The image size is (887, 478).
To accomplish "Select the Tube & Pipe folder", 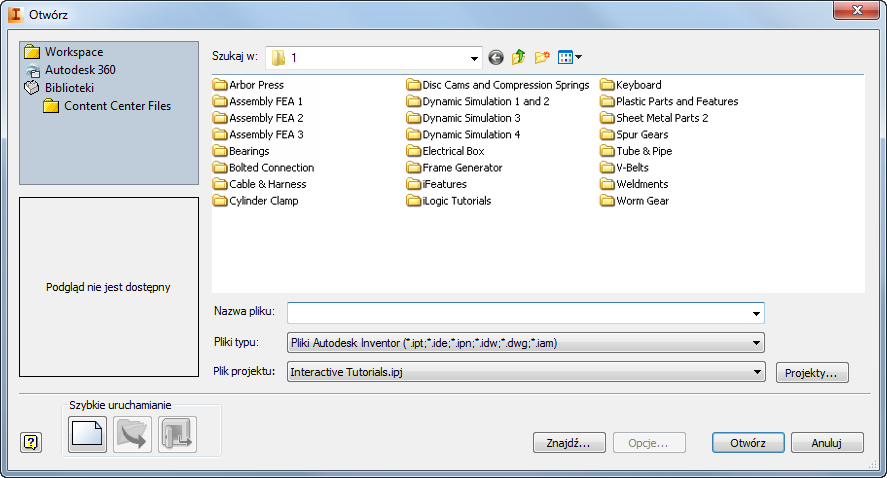I will (636, 151).
